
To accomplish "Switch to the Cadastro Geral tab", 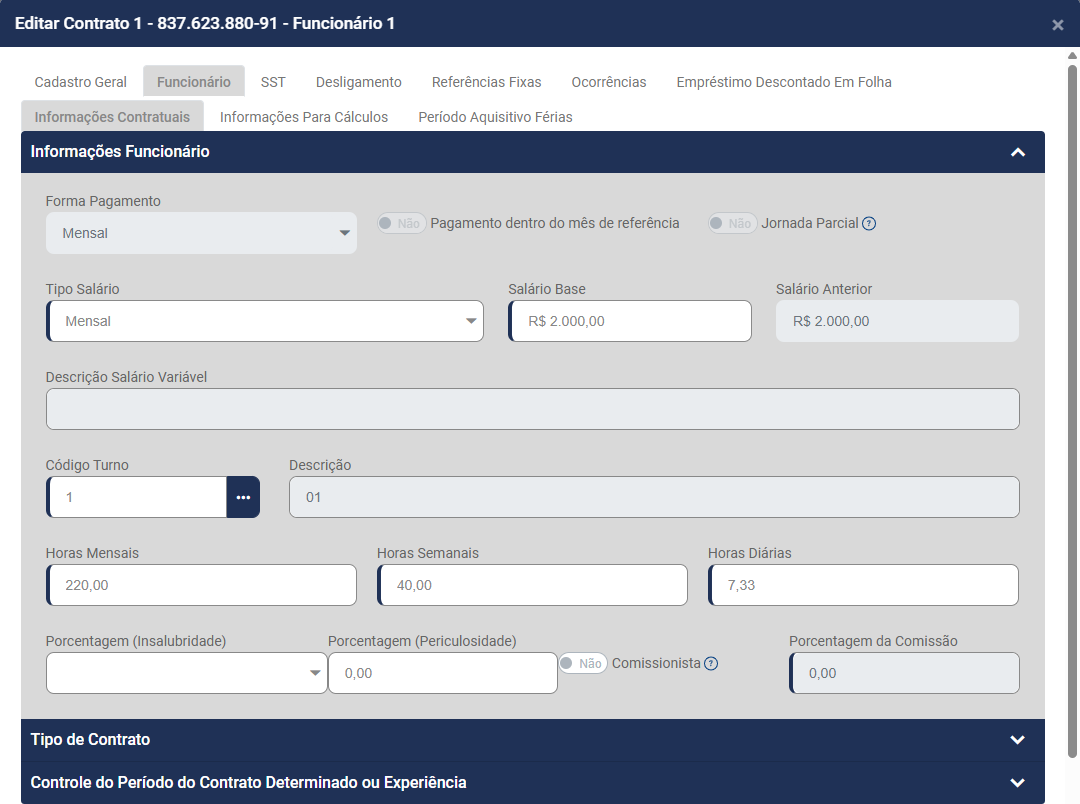I will [80, 82].
